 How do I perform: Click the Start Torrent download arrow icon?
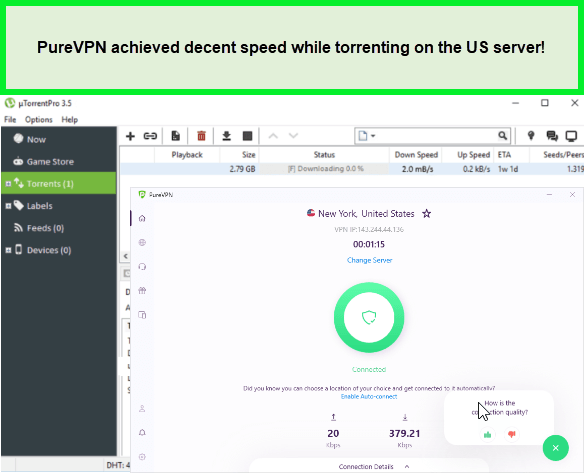[226, 136]
